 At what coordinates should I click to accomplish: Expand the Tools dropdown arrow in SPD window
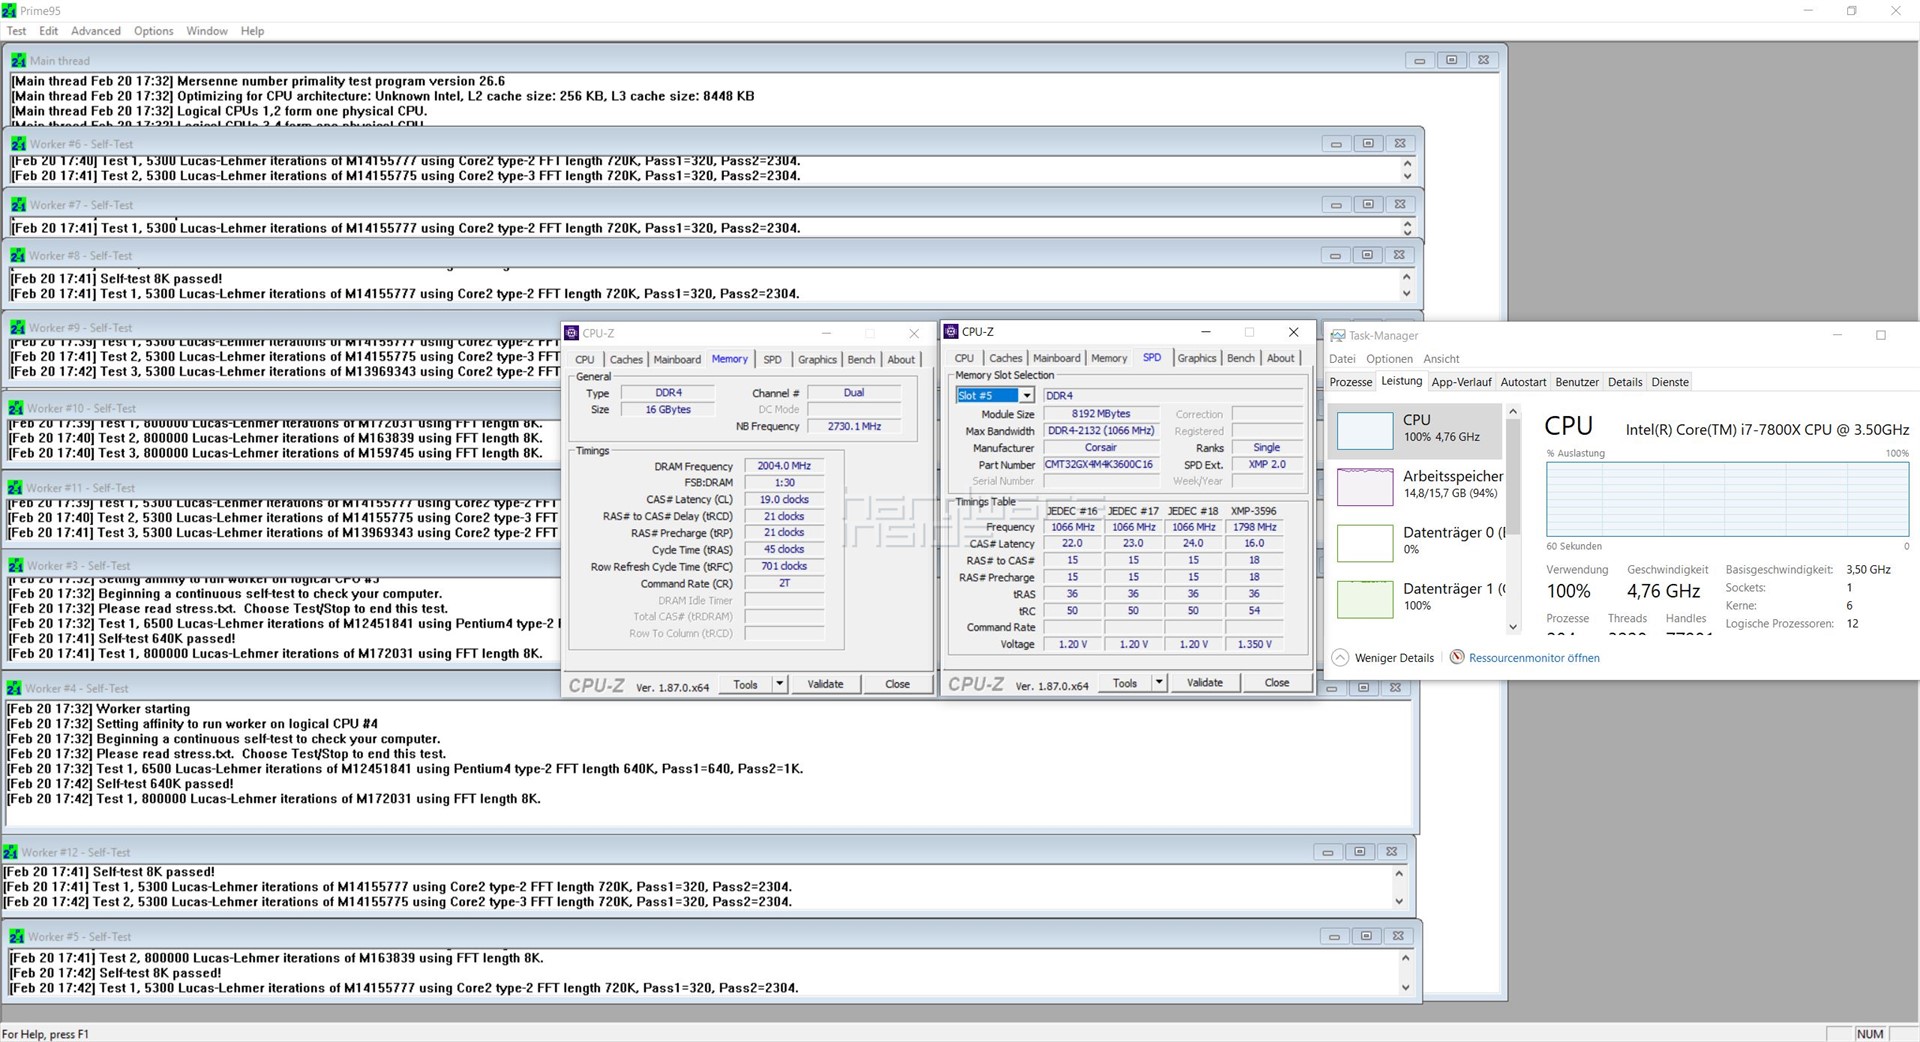1159,682
